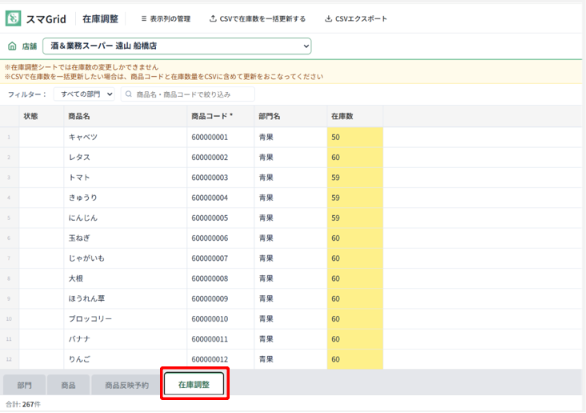Click the 在庫数 column header
586x413 pixels.
coord(355,116)
